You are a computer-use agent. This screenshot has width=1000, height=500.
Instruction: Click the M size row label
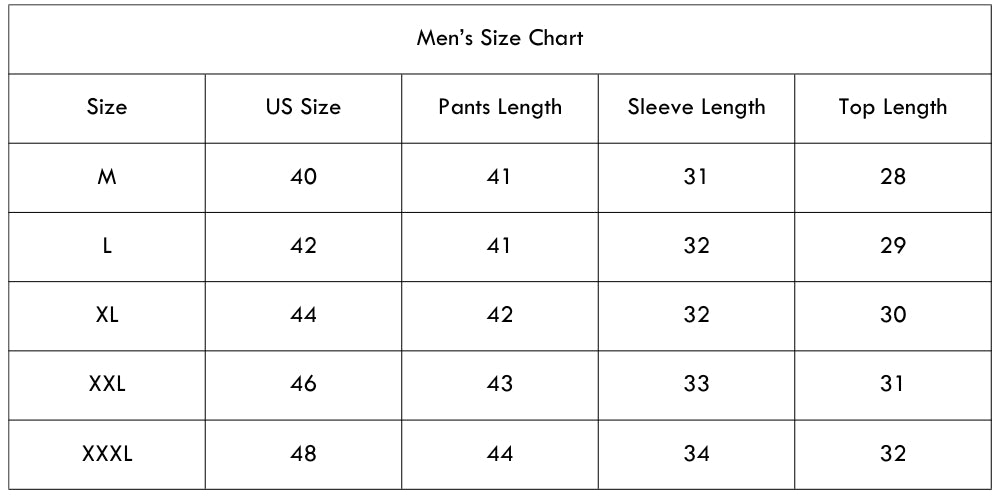tap(107, 177)
